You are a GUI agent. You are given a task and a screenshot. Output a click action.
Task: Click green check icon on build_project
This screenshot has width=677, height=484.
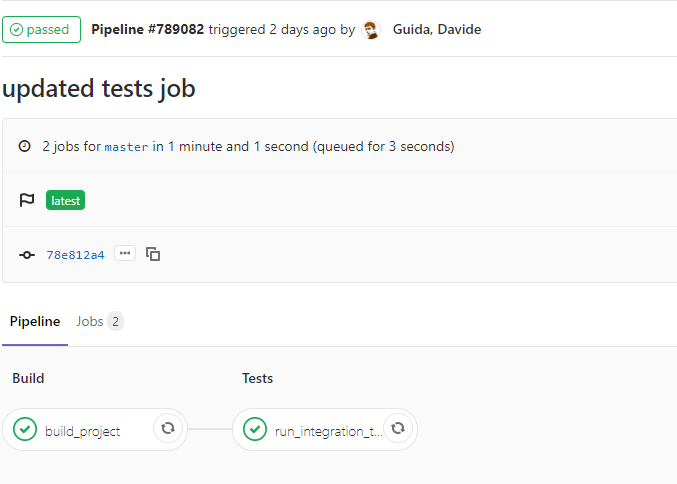pyautogui.click(x=25, y=430)
